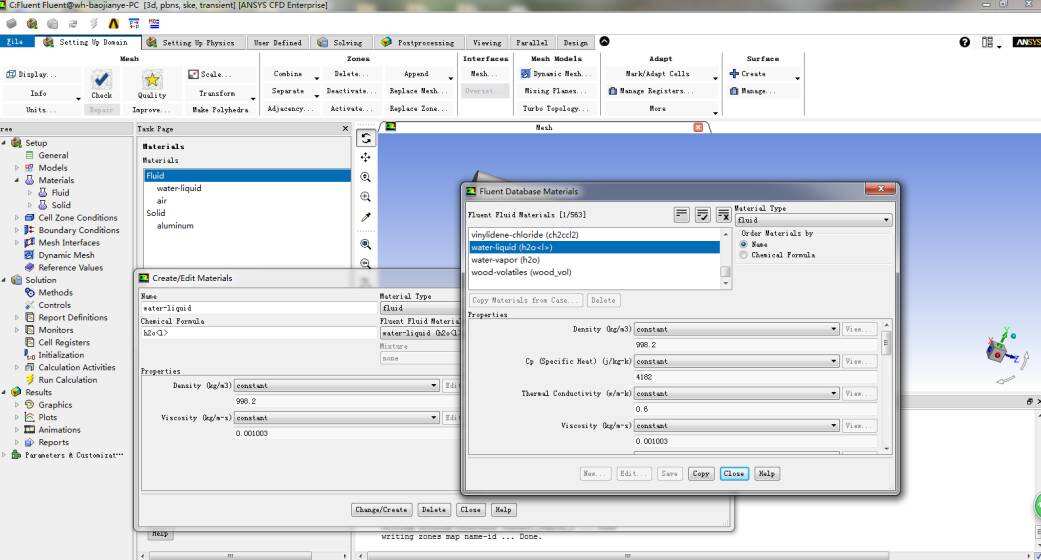
Task: Open the help question mark icon
Action: (x=965, y=42)
